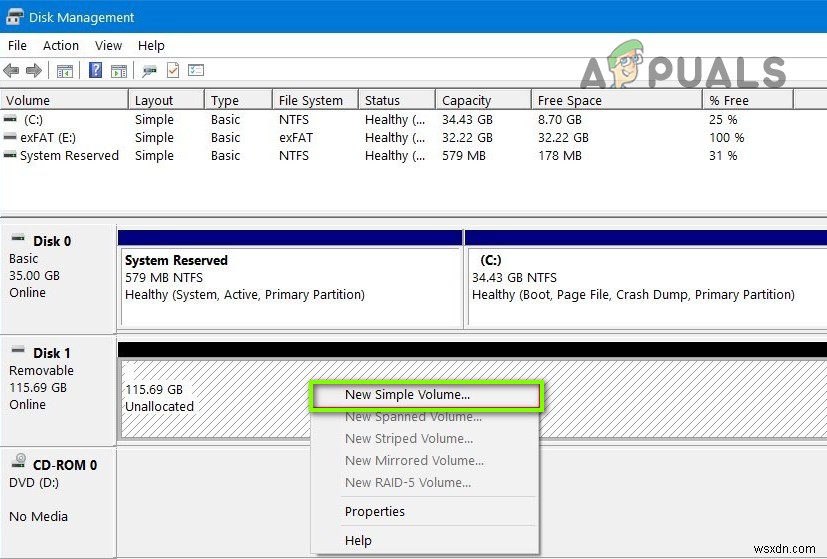
Task: Click the 34.43 GB capacity cell
Action: 467,120
